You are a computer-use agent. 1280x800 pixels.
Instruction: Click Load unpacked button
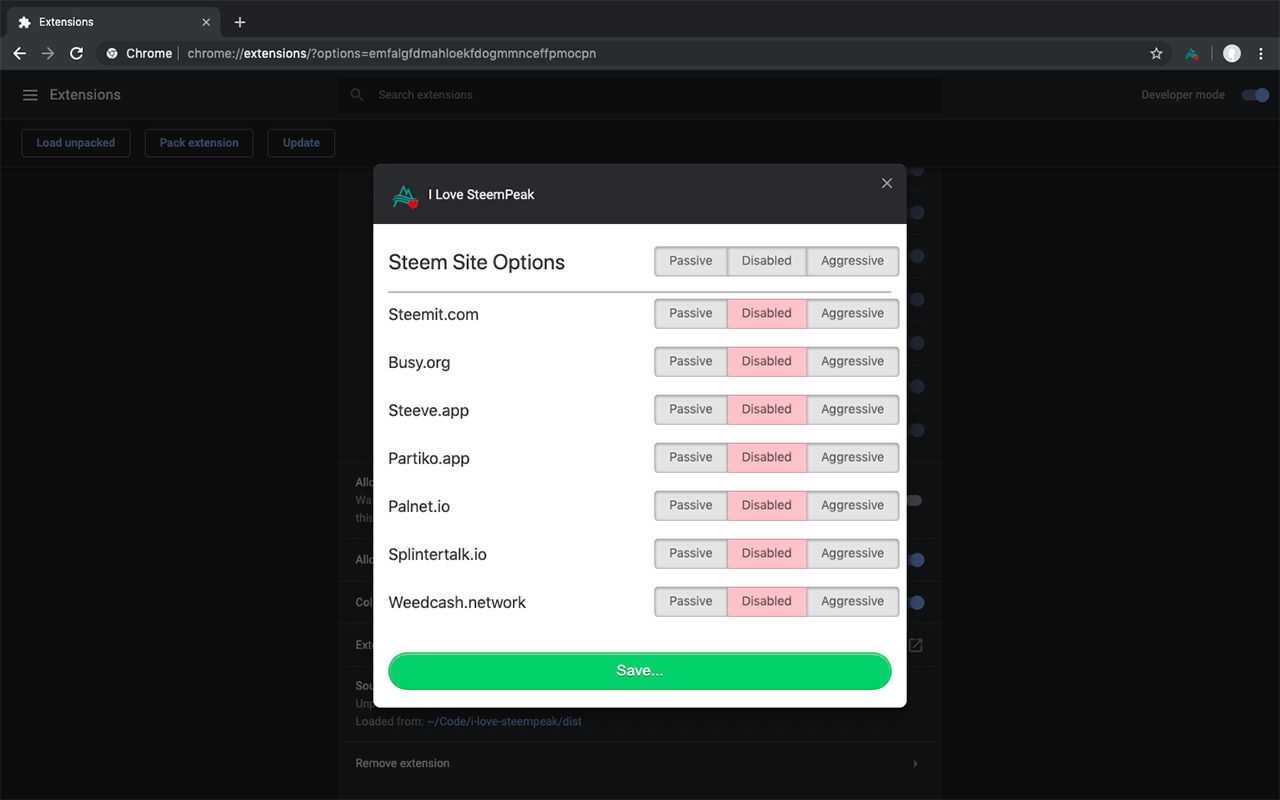coord(76,143)
